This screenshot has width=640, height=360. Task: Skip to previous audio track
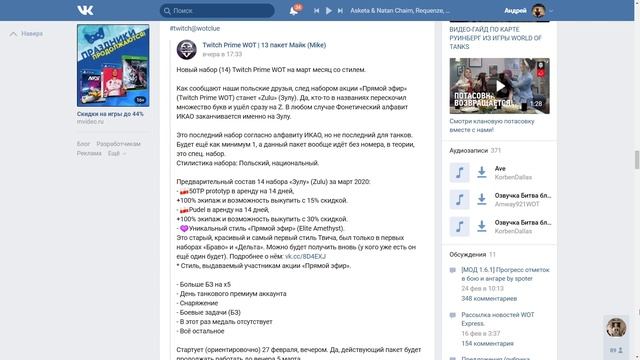[x=316, y=11]
